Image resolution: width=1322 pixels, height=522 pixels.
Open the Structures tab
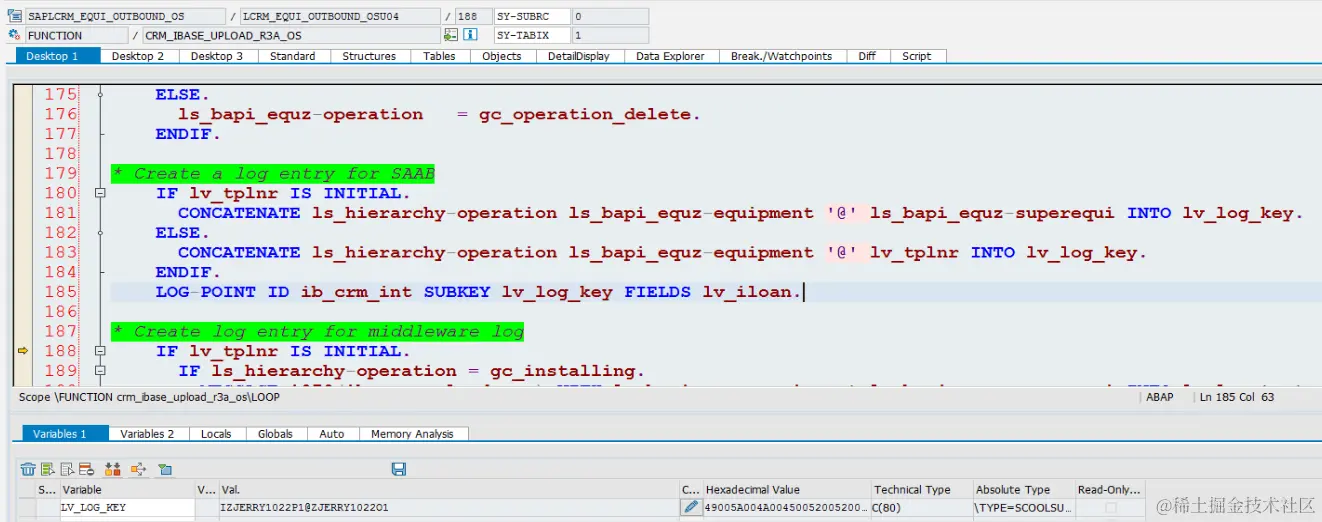tap(369, 56)
